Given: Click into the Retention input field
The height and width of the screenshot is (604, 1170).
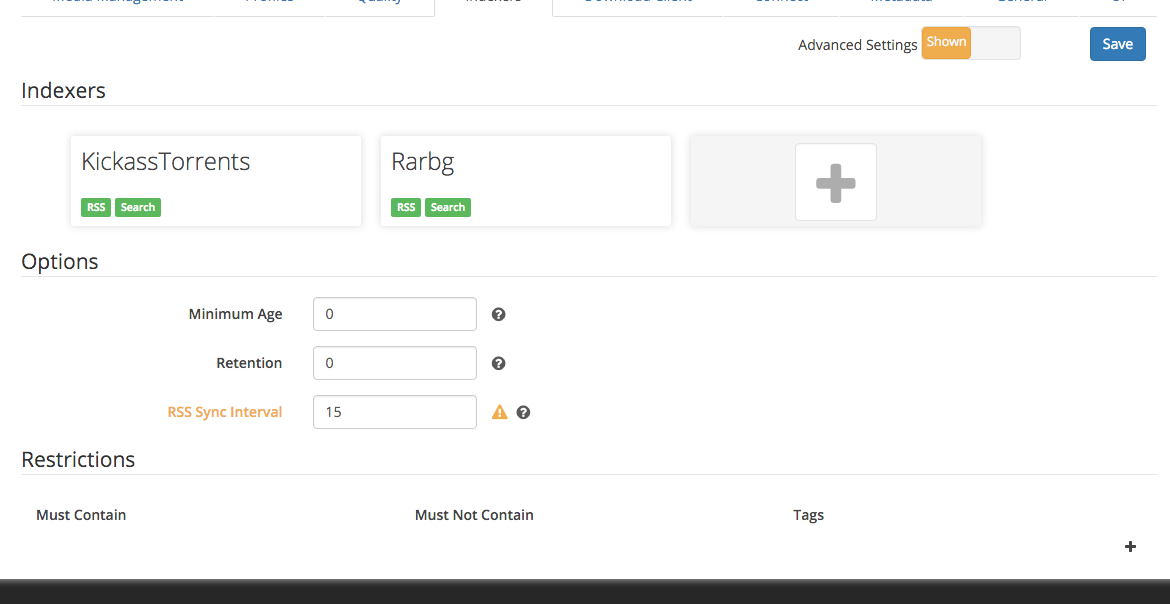Looking at the screenshot, I should coord(395,363).
